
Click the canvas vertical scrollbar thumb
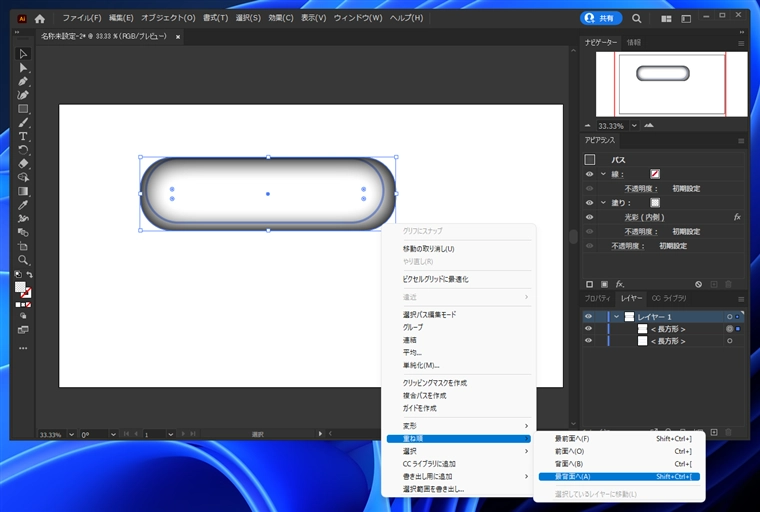pos(573,237)
